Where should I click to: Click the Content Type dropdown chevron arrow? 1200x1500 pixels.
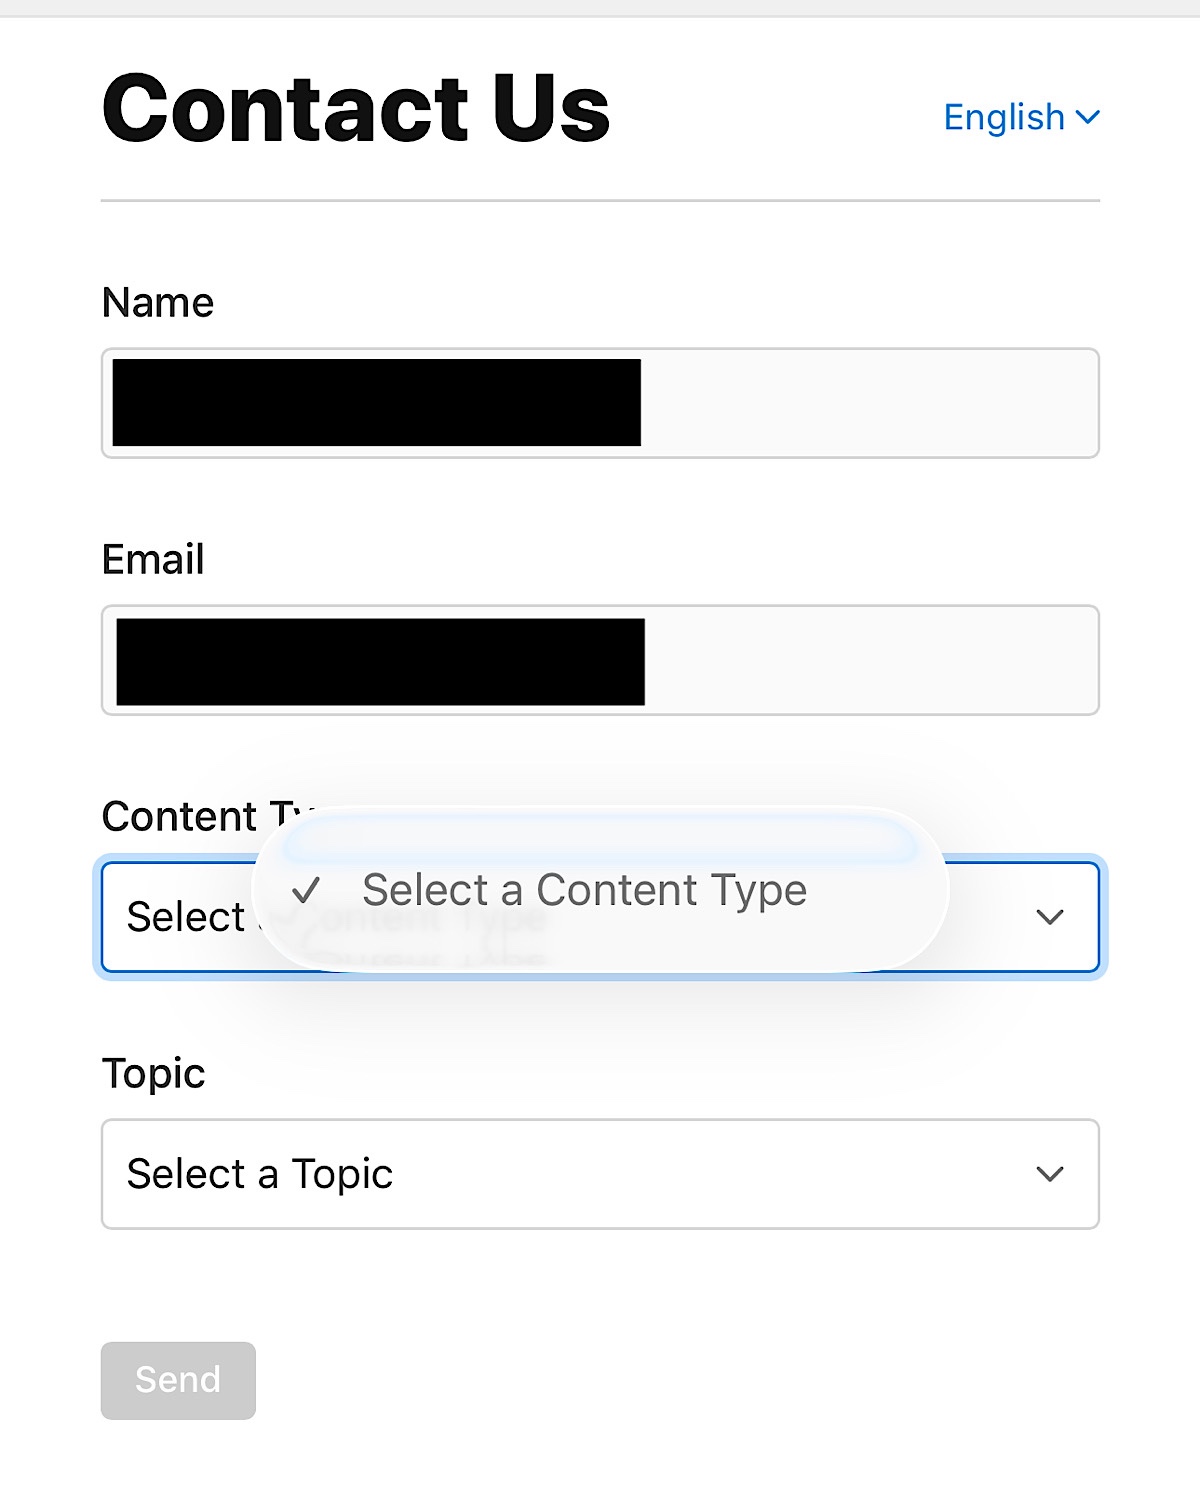tap(1049, 917)
